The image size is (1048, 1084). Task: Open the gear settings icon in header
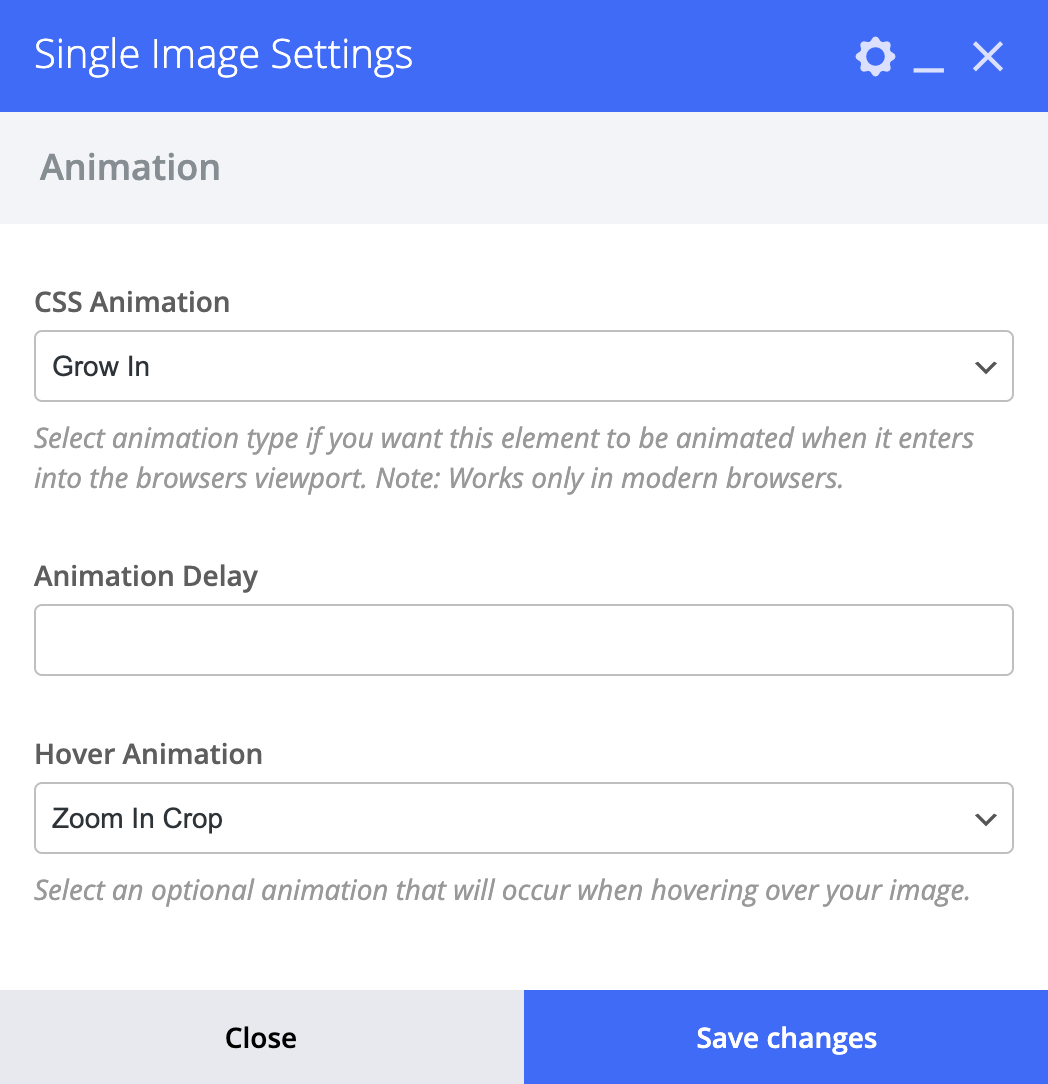point(875,57)
